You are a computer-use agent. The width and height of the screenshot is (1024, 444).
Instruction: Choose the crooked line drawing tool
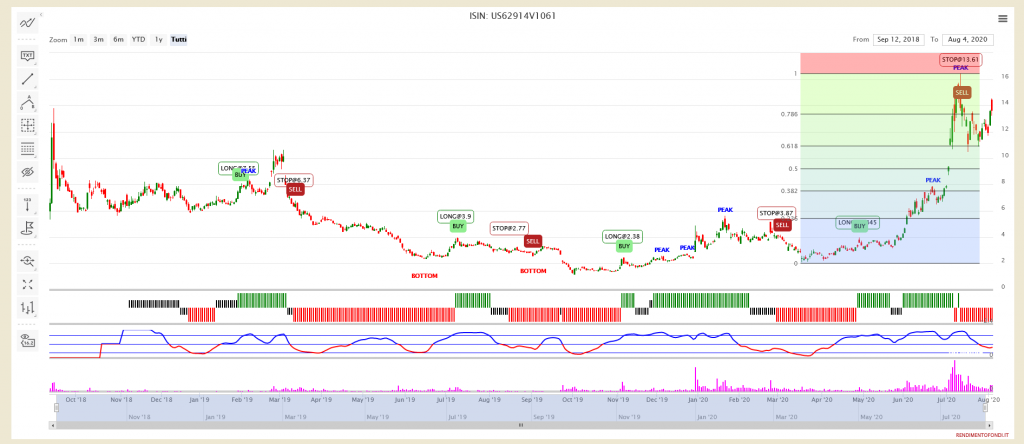(x=28, y=102)
